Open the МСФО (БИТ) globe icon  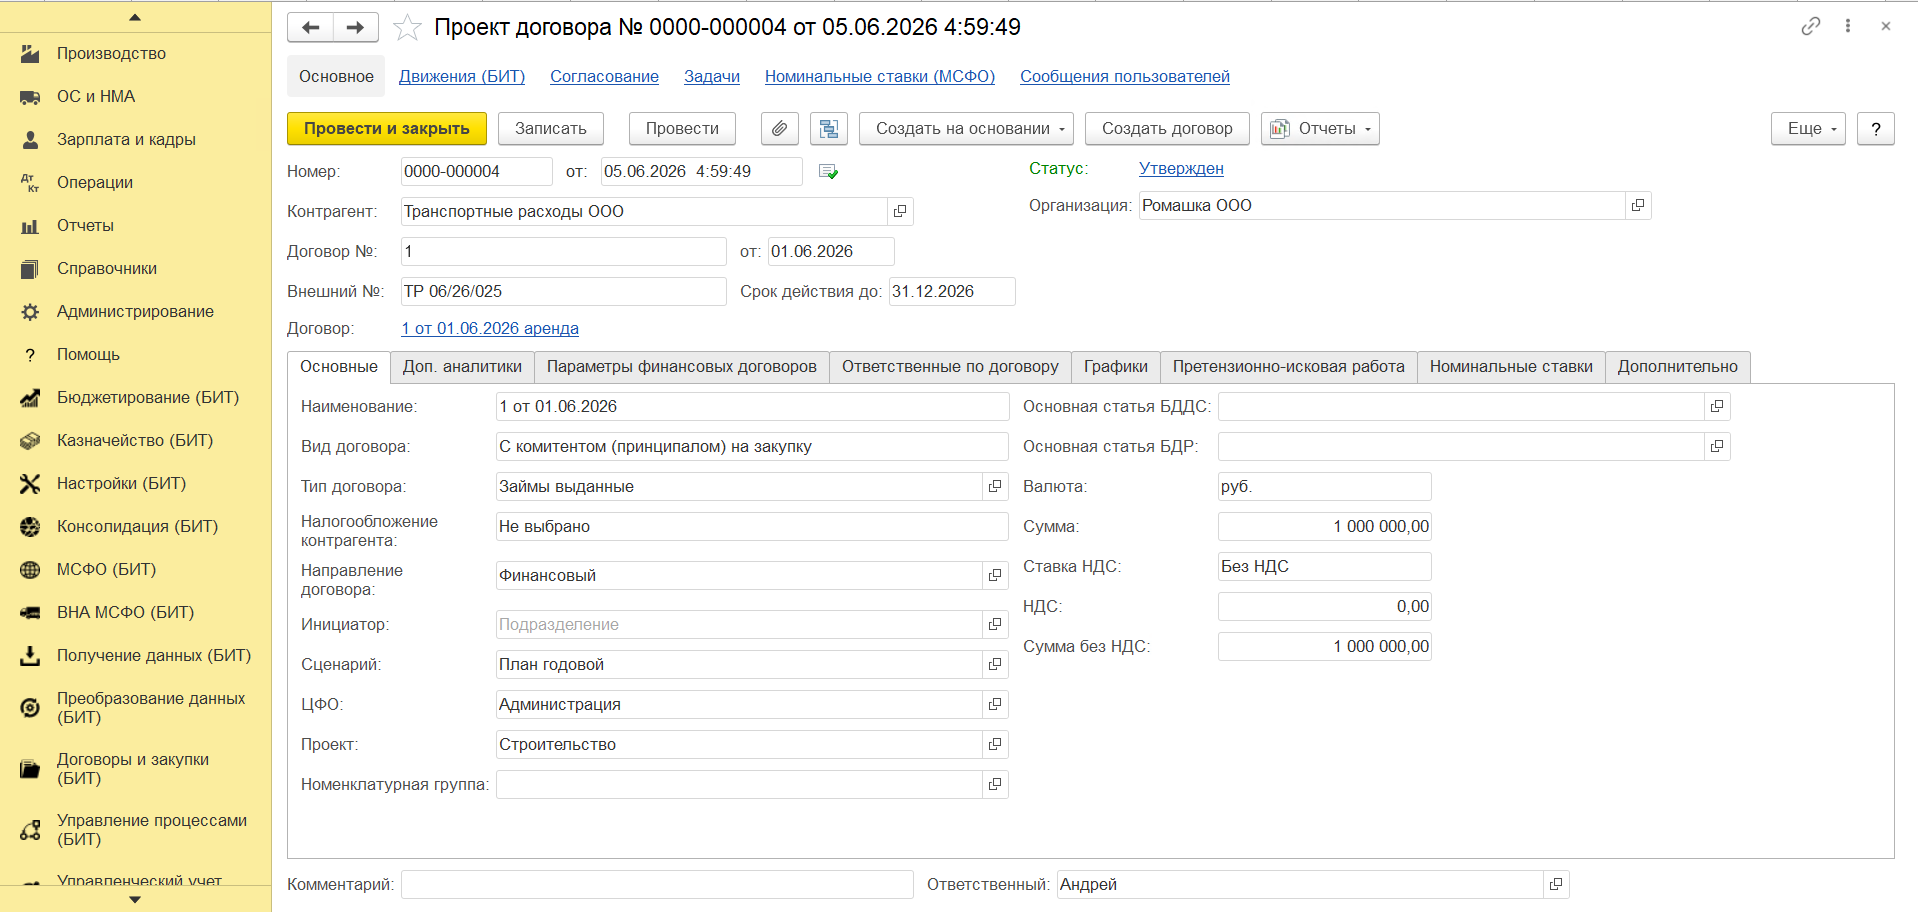pyautogui.click(x=30, y=570)
